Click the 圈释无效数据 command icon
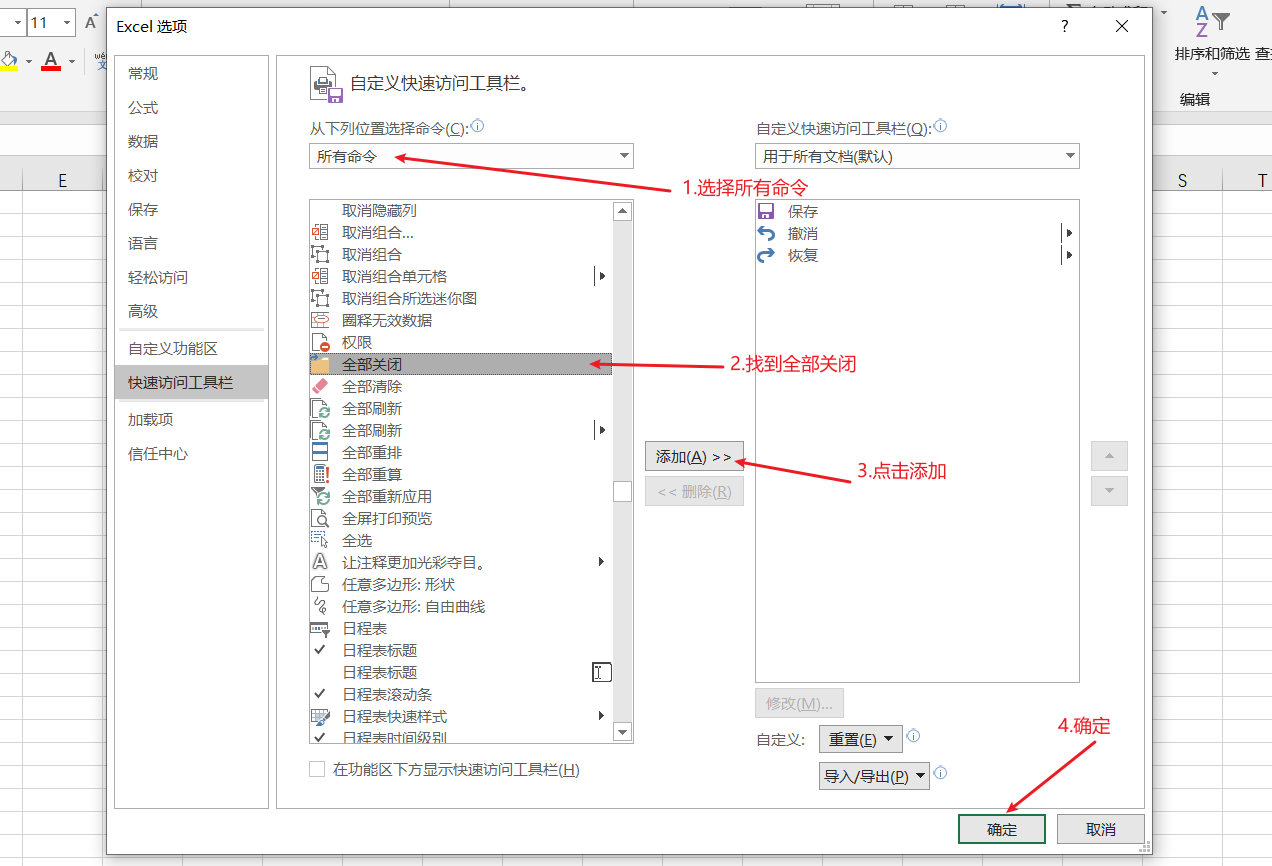The width and height of the screenshot is (1272, 866). (320, 320)
